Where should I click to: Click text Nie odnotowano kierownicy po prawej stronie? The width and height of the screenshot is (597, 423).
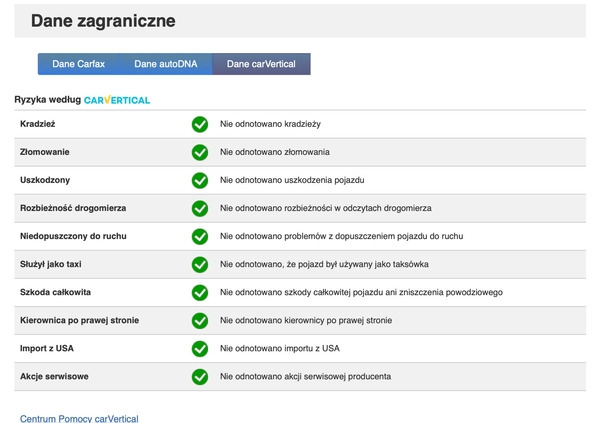[306, 320]
